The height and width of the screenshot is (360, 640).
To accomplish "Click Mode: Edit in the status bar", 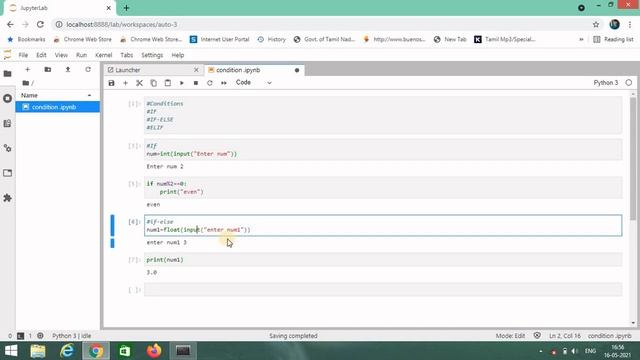I will tap(510, 336).
